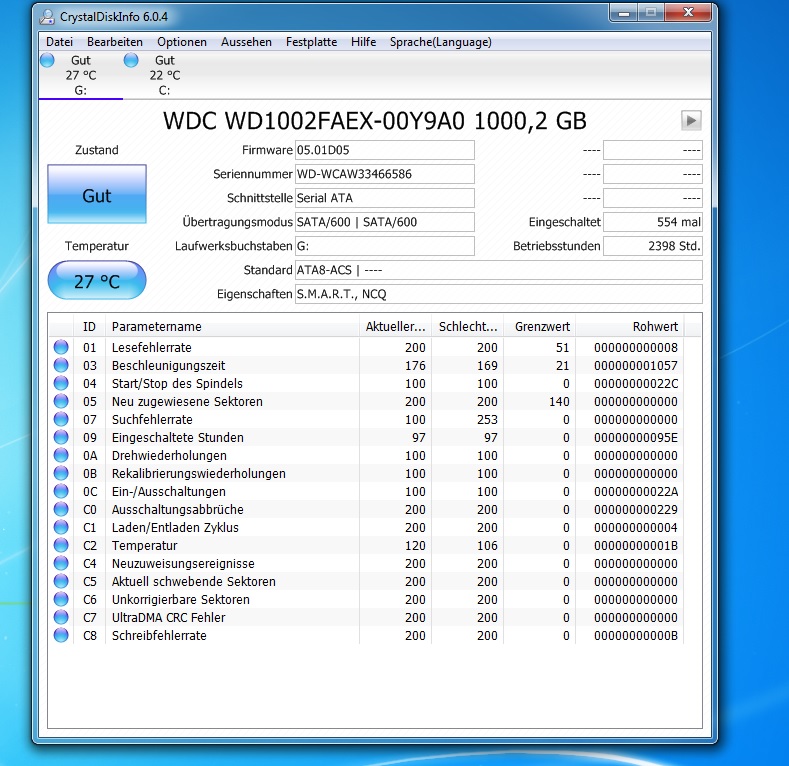Viewport: 789px width, 766px height.
Task: Click the Schlecht column header
Action: (x=467, y=327)
